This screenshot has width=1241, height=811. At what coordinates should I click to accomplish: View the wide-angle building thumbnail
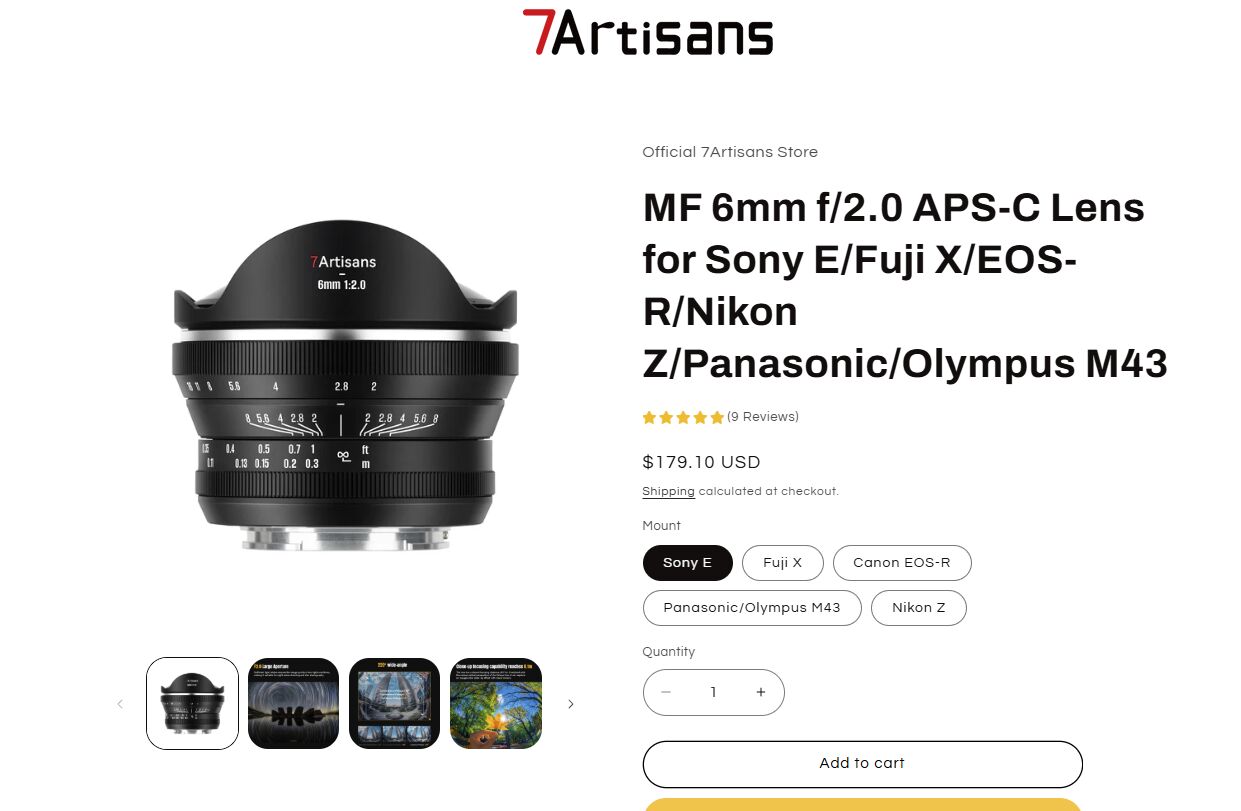[x=395, y=703]
